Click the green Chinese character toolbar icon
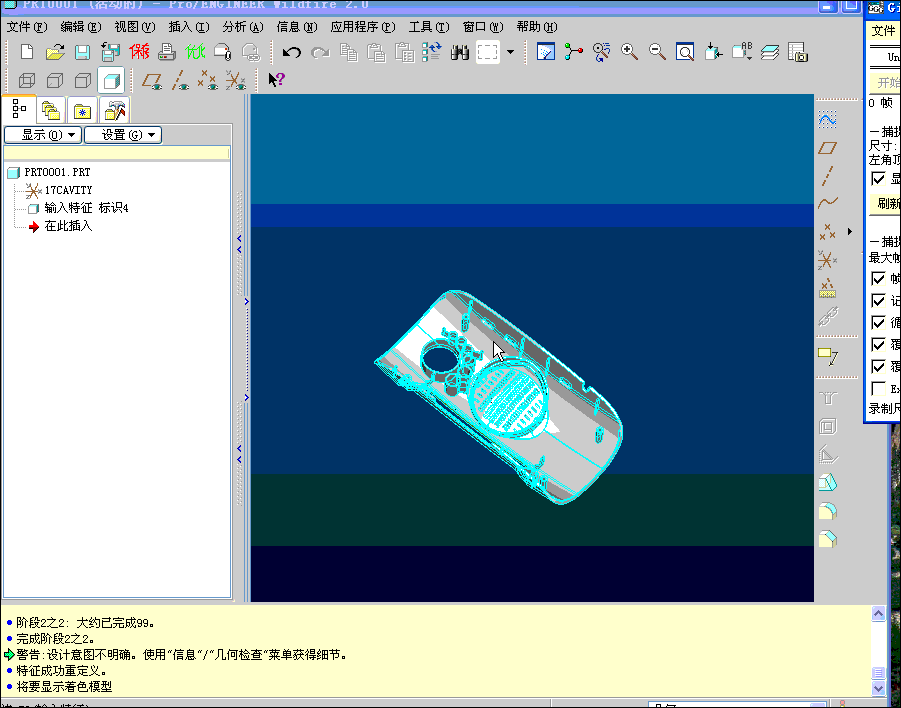Image resolution: width=901 pixels, height=708 pixels. coord(195,52)
